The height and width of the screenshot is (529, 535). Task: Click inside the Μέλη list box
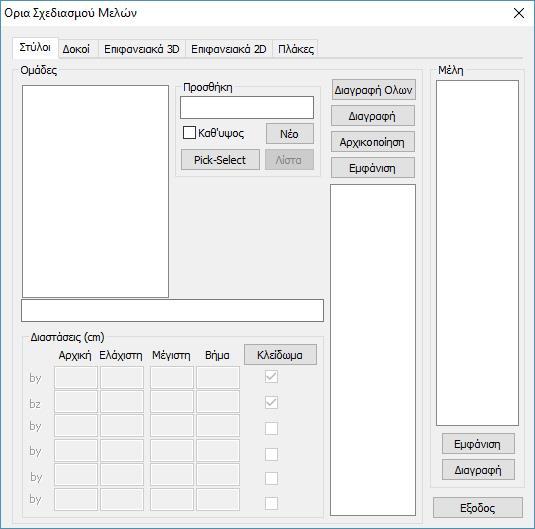(477, 253)
